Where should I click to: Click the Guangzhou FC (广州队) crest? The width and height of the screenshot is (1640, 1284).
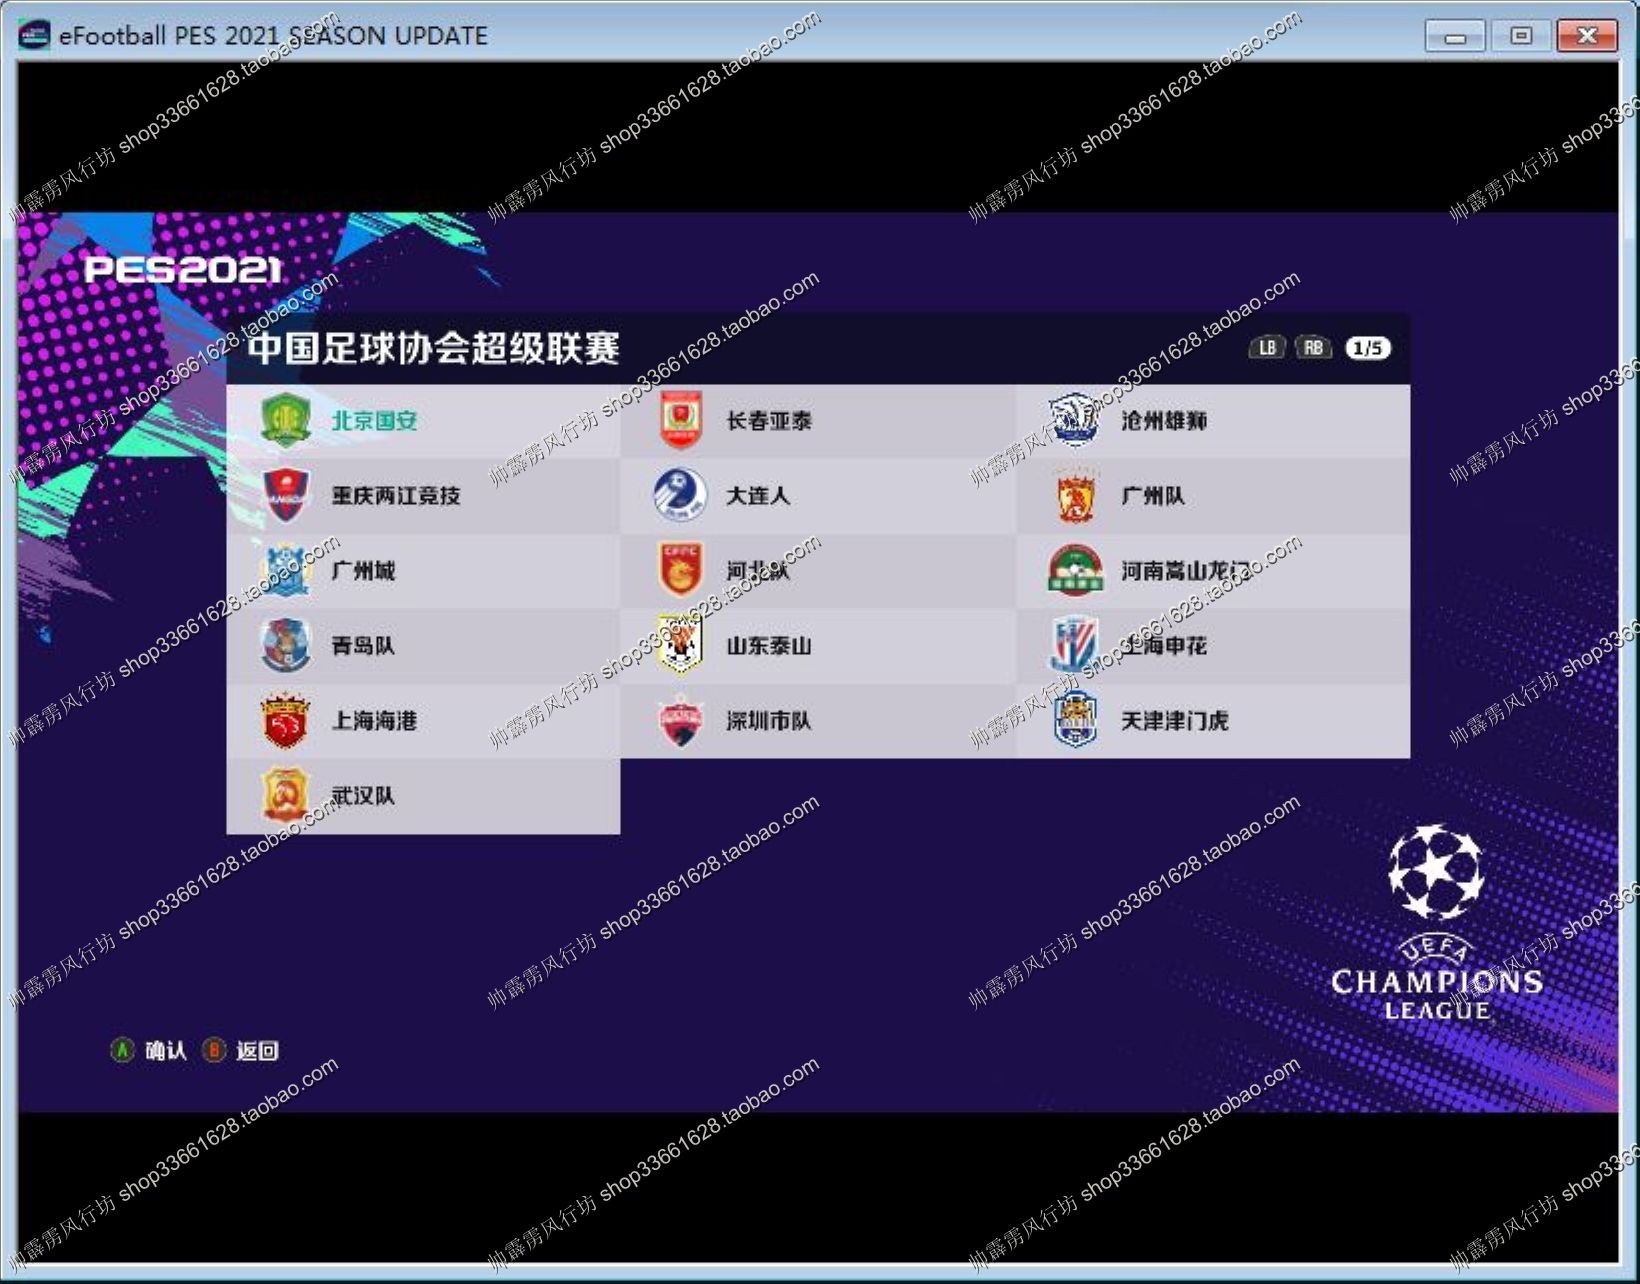[1075, 495]
